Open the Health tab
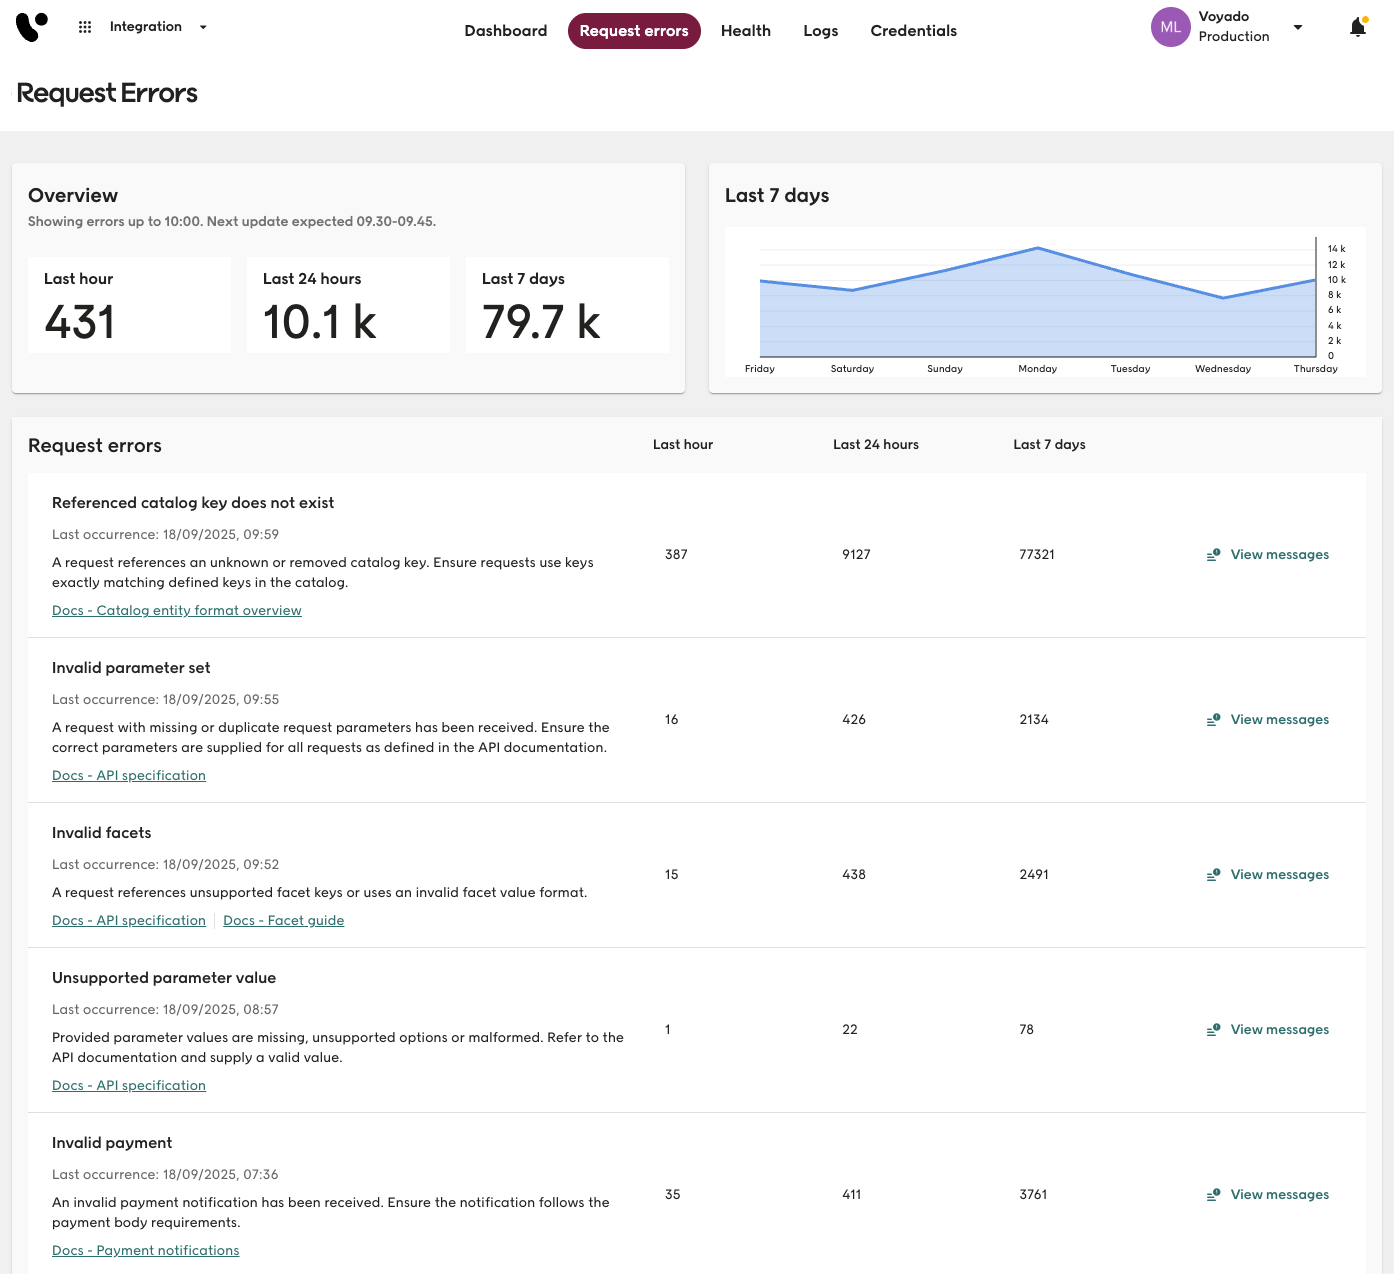This screenshot has width=1394, height=1274. pos(745,31)
